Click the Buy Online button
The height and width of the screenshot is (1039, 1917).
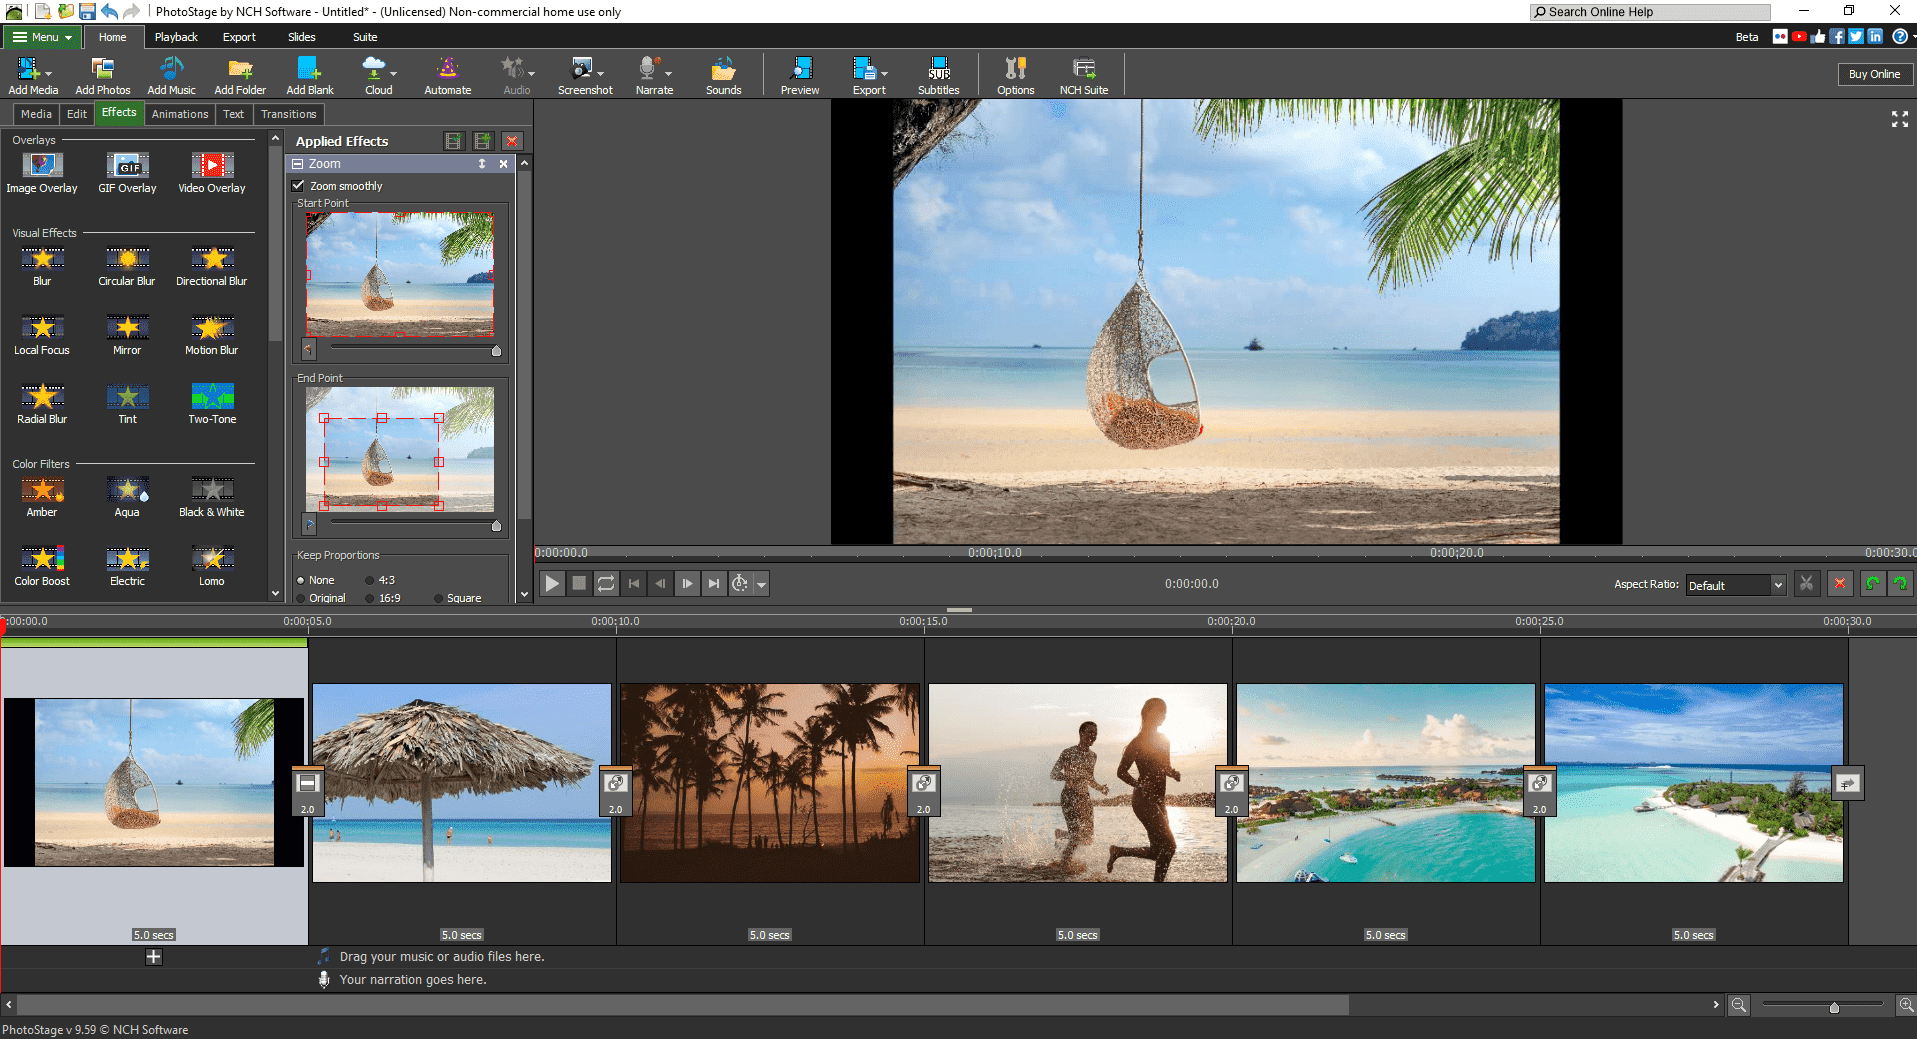(x=1874, y=74)
